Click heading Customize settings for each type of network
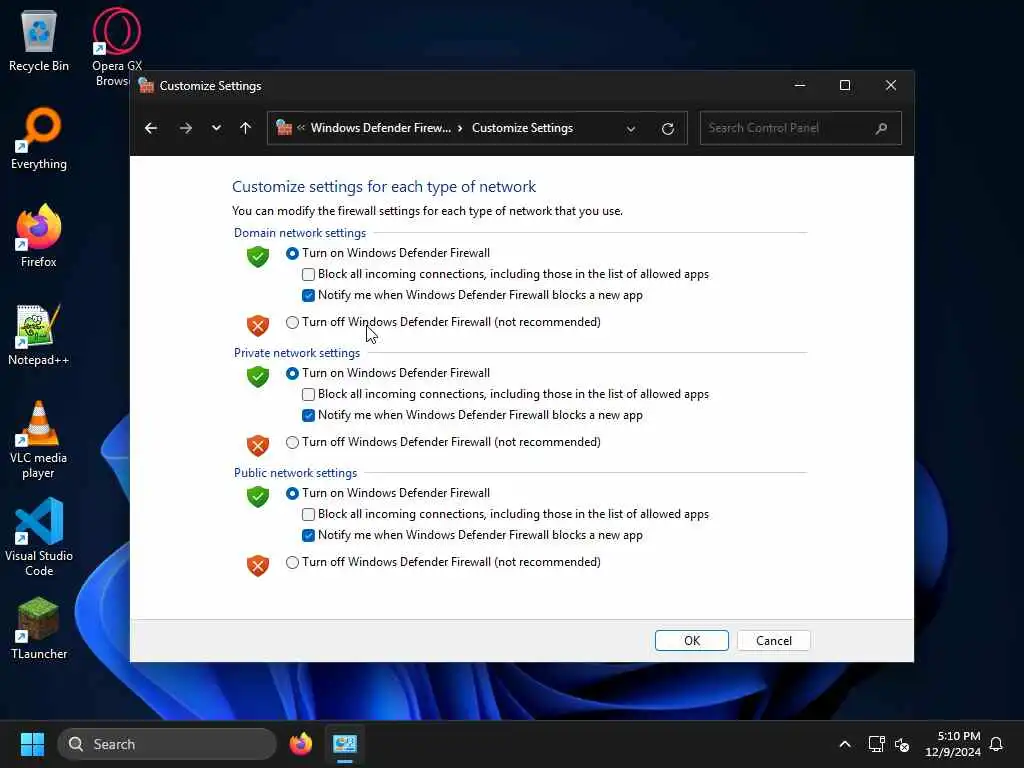 pos(384,187)
